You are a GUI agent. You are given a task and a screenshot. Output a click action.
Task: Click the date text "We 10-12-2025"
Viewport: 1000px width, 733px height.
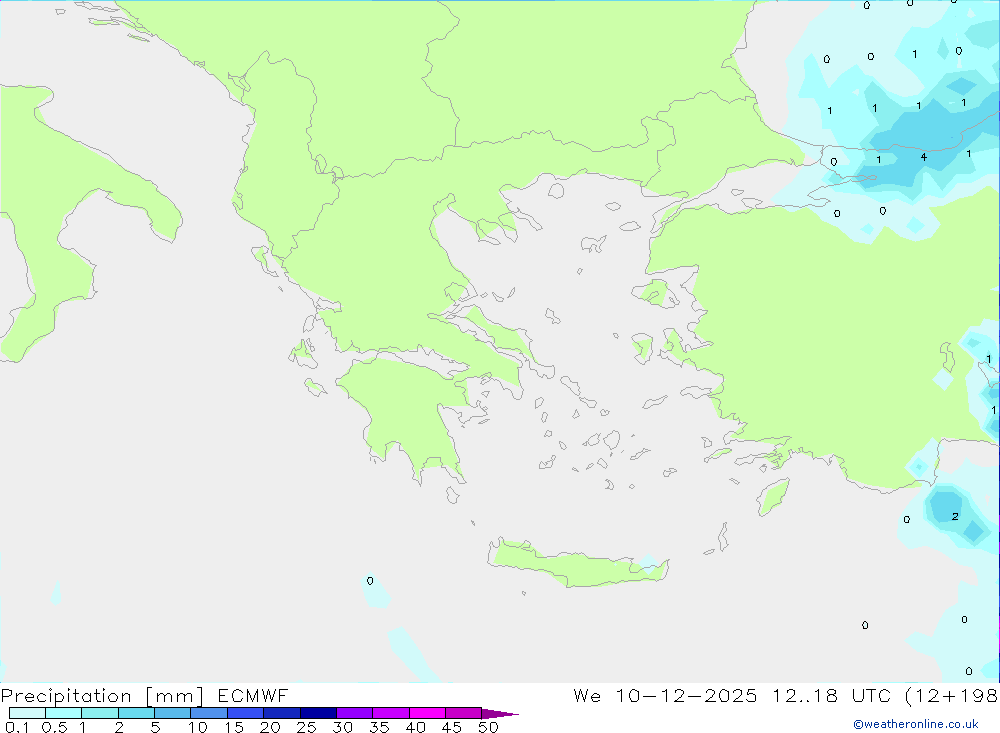coord(665,696)
